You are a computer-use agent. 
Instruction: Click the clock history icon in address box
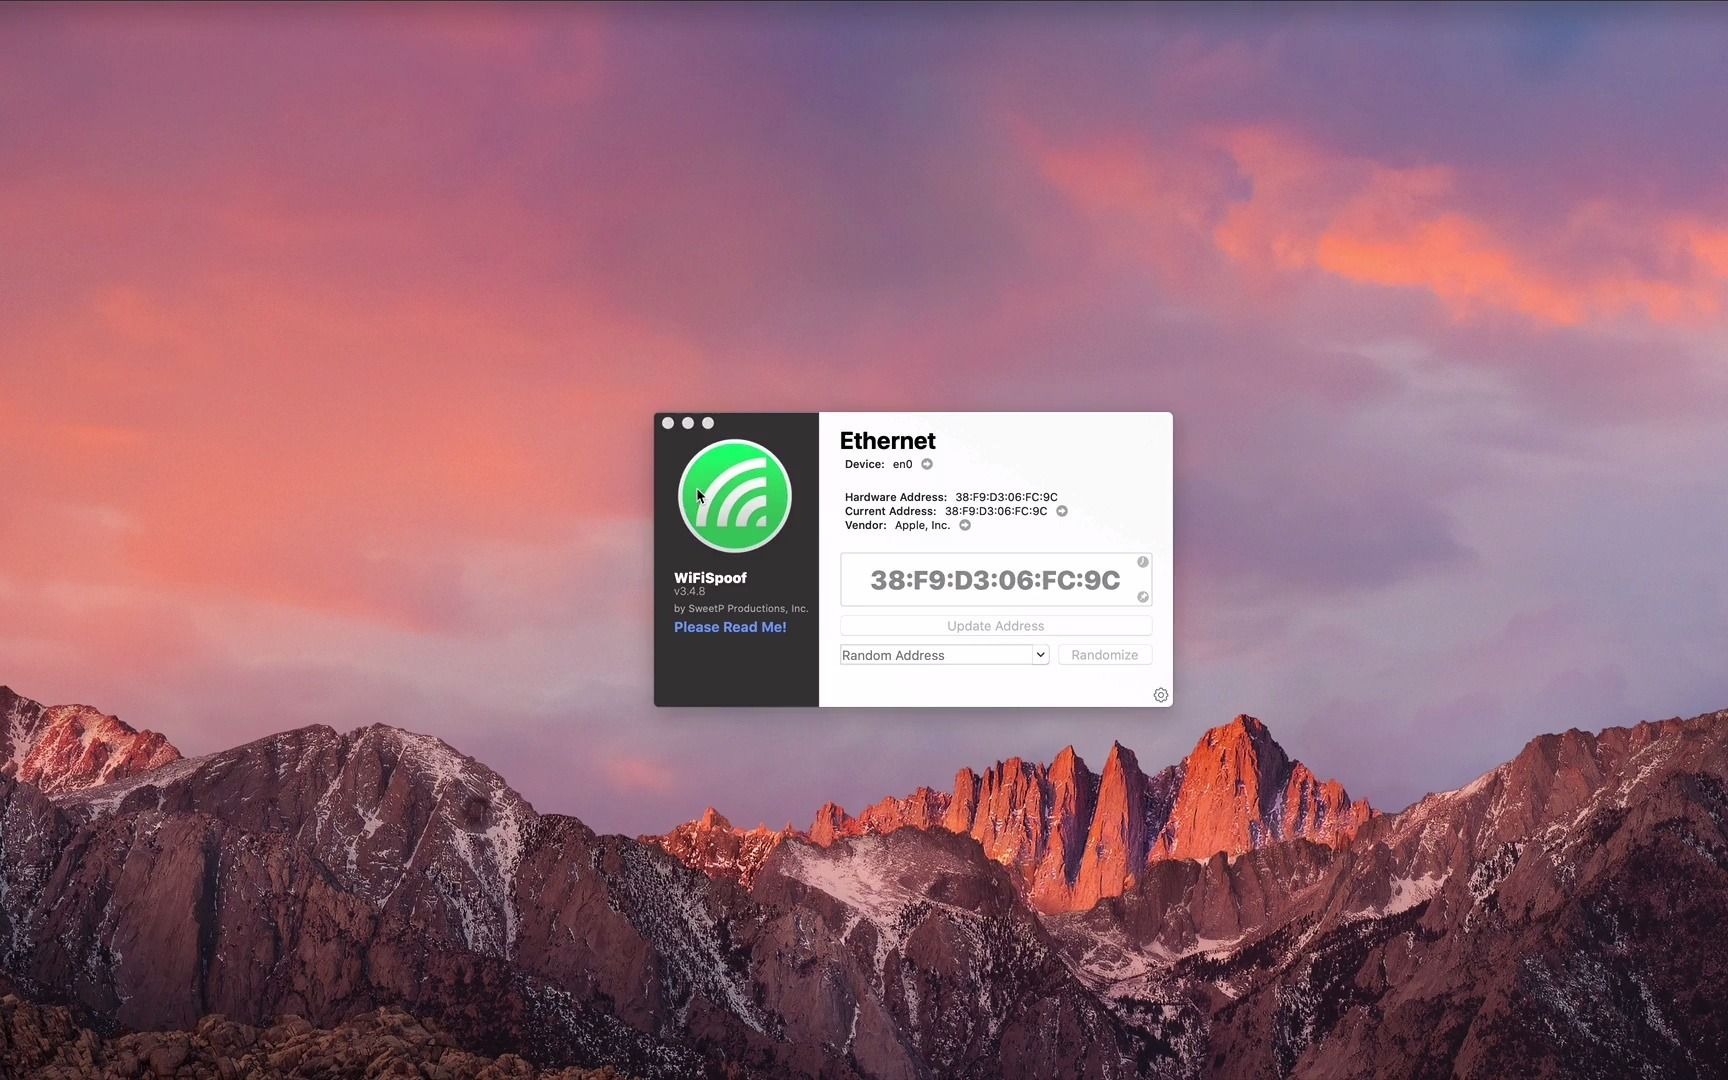pyautogui.click(x=1143, y=562)
